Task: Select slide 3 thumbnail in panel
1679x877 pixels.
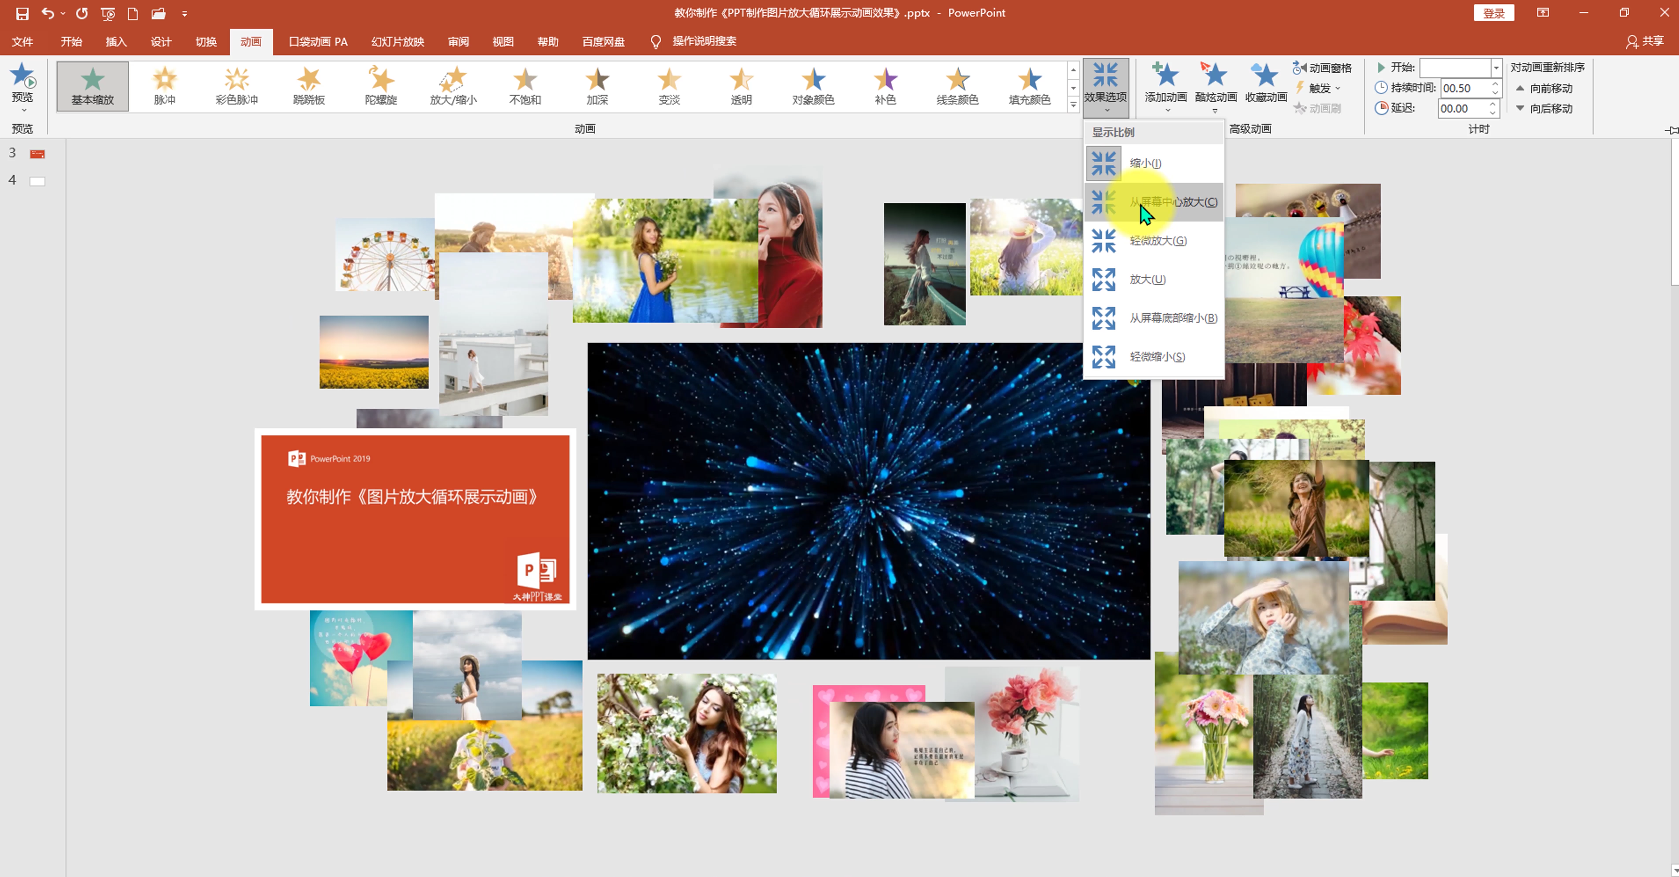Action: click(37, 154)
